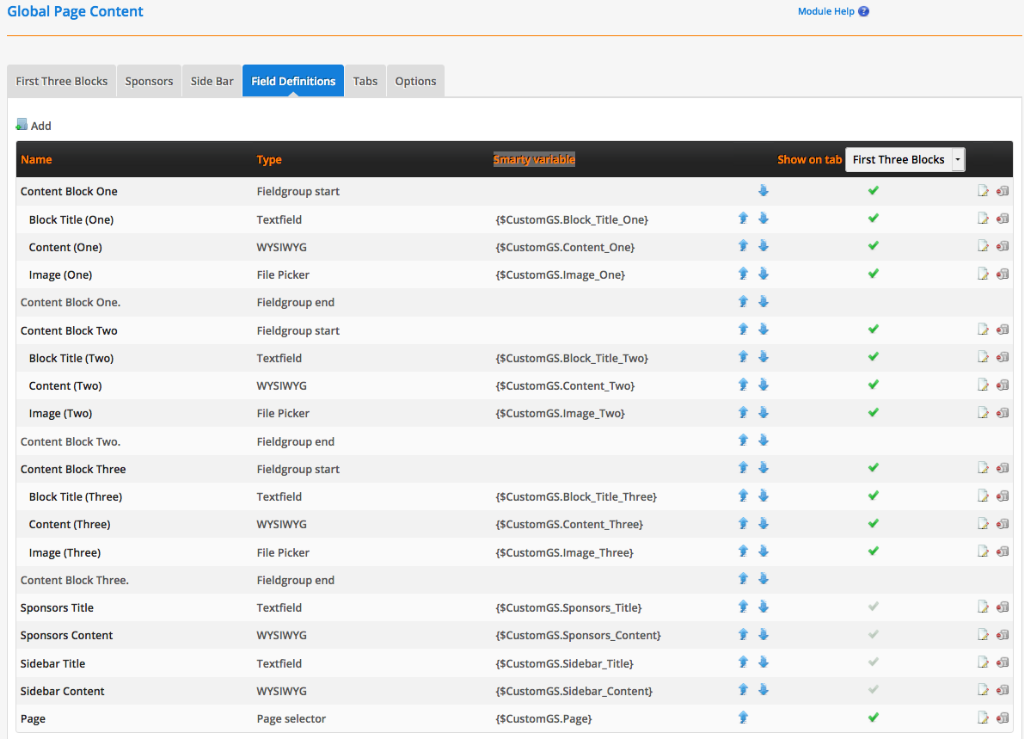Move Content Block One down with arrow

pos(763,191)
